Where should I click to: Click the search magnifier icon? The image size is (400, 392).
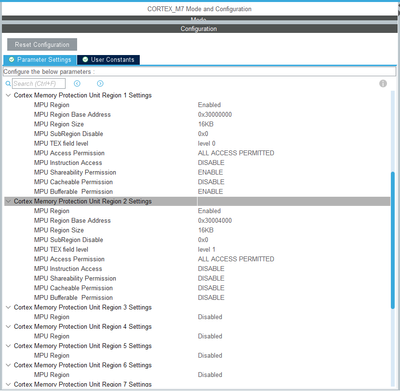(8, 83)
